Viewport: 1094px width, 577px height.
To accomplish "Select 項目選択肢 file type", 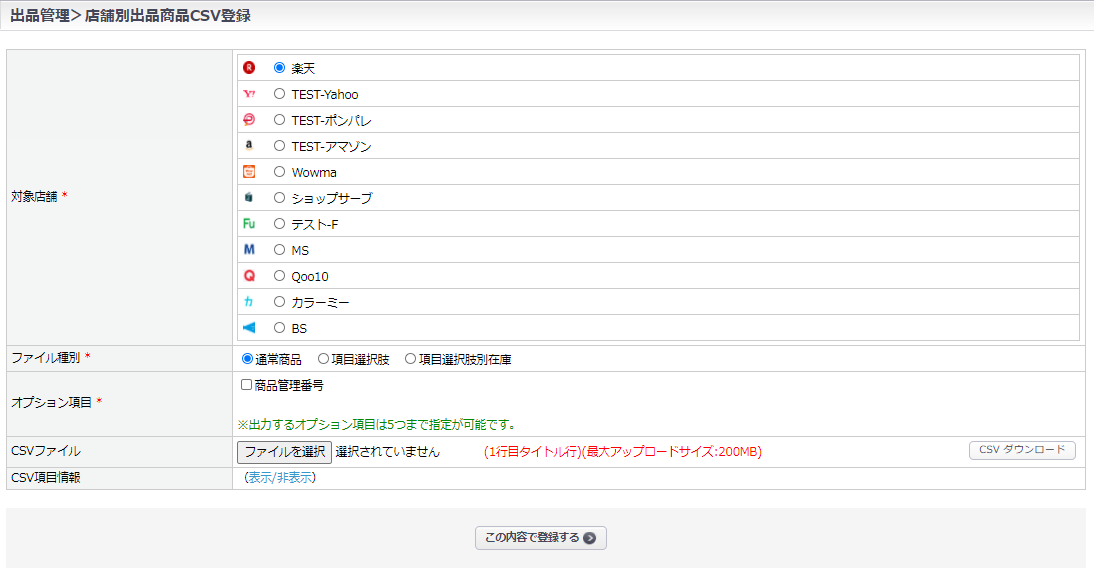I will point(323,359).
